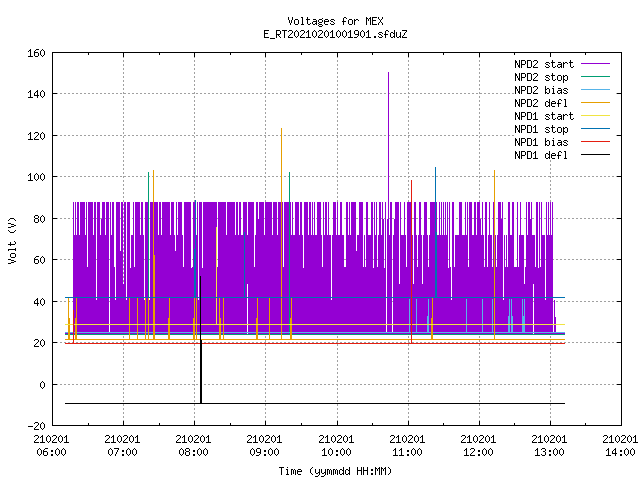Click the 'NPD2 bias' legend label

tap(541, 90)
